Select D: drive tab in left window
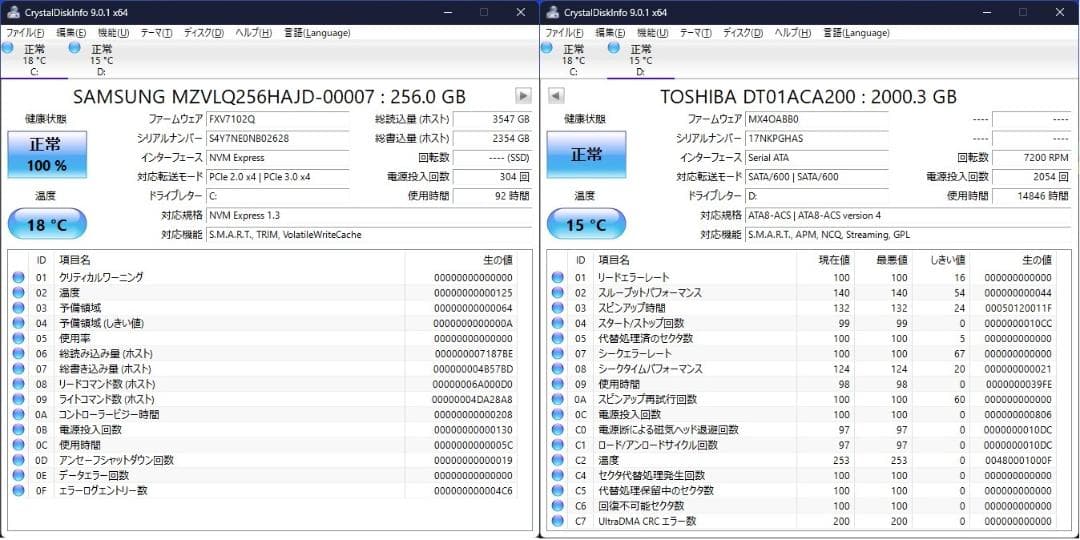Screen dimensions: 1080x540 point(101,60)
